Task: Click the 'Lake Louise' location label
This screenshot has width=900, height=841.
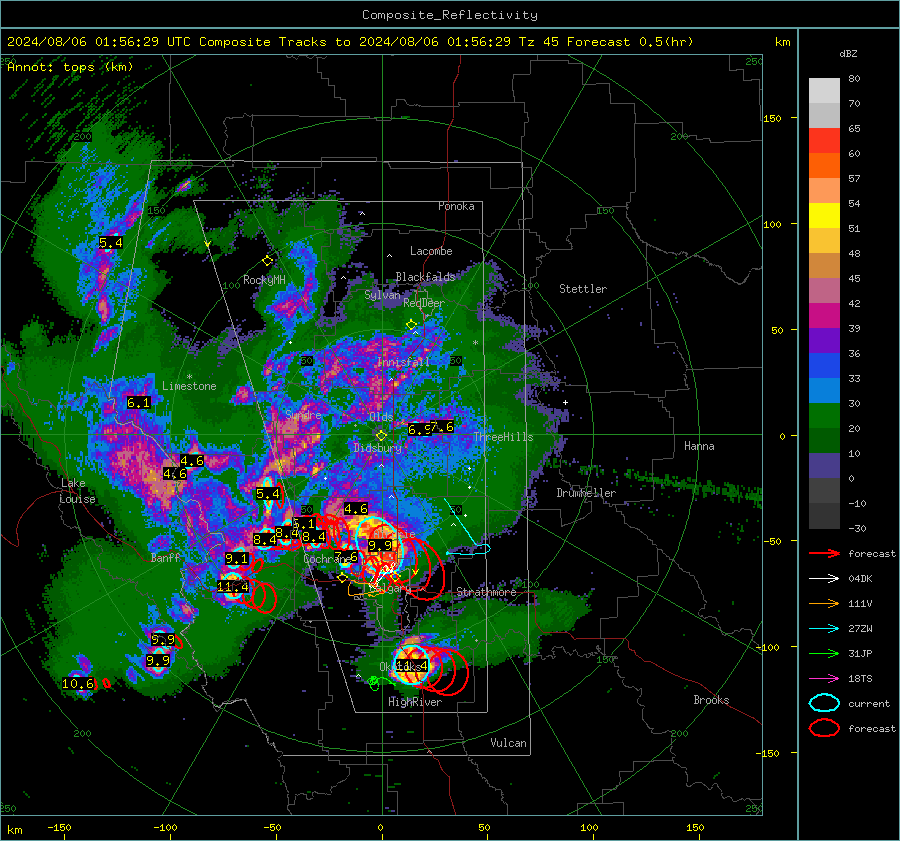Action: [x=77, y=491]
